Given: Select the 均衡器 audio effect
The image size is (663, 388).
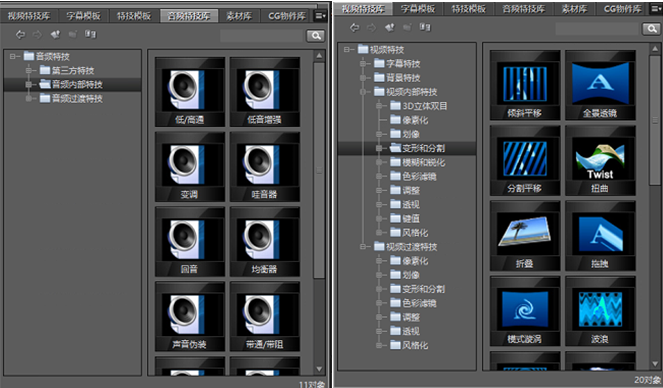Looking at the screenshot, I should tap(265, 242).
